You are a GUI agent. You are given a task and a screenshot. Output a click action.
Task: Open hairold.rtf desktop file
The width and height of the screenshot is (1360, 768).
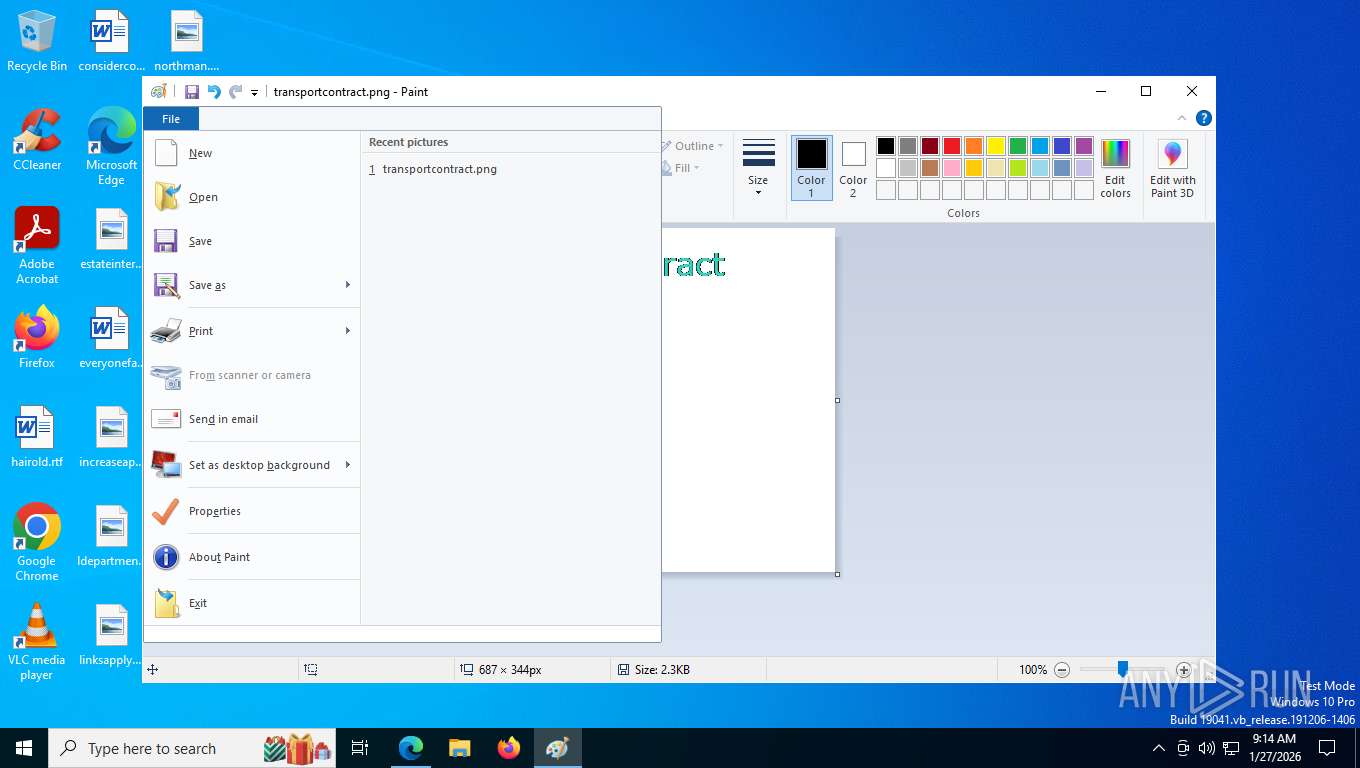37,438
